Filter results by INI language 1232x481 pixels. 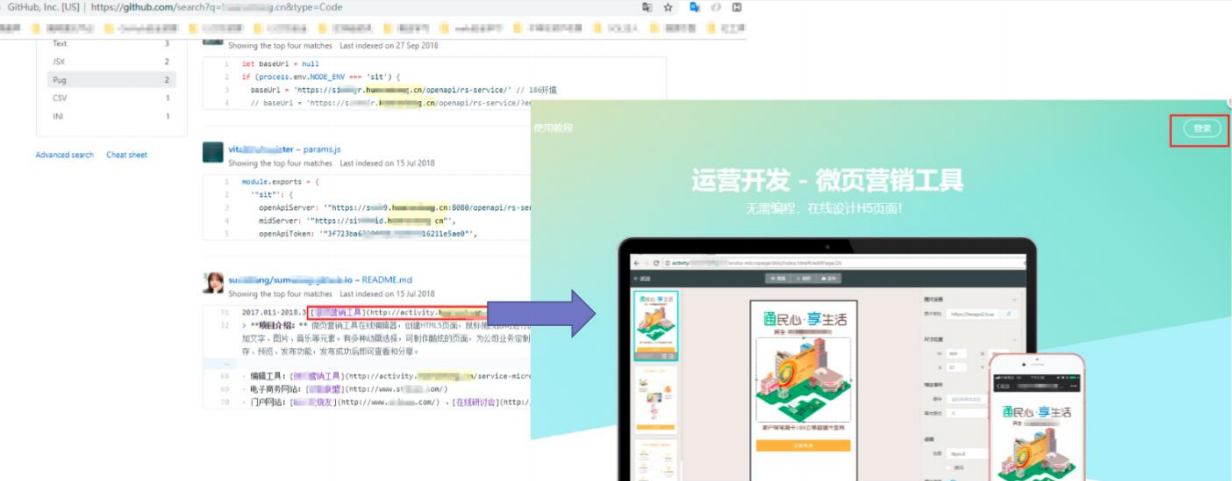[x=112, y=116]
